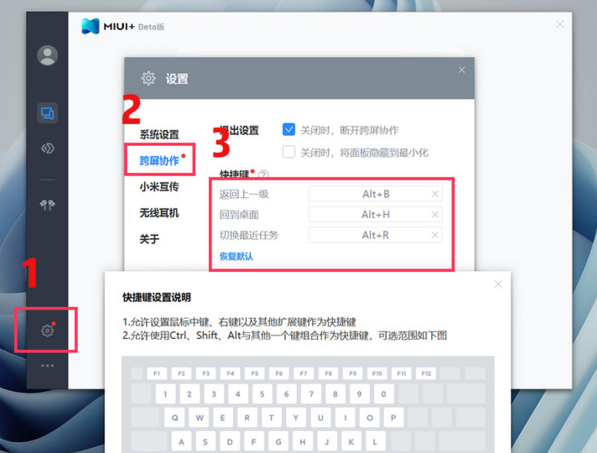Image resolution: width=597 pixels, height=453 pixels.
Task: Select the cross-screen collaboration sidebar icon
Action: (47, 113)
